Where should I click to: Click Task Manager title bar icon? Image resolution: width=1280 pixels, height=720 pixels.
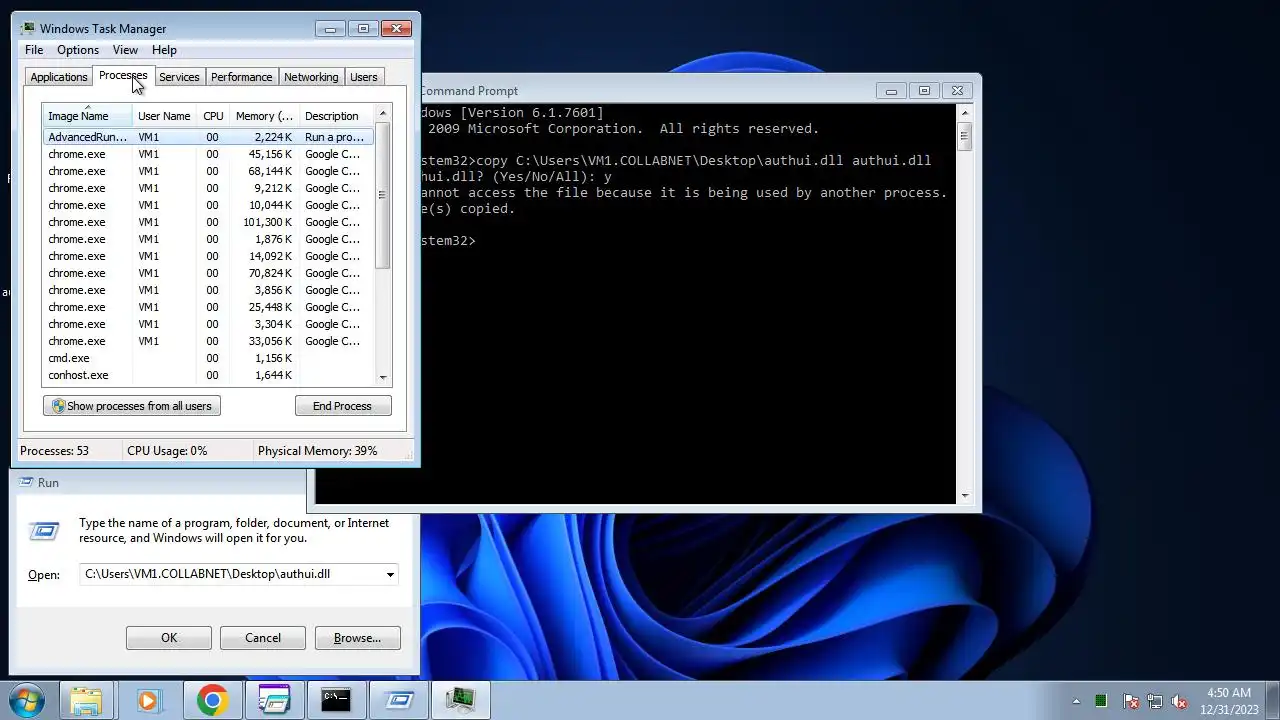coord(29,29)
